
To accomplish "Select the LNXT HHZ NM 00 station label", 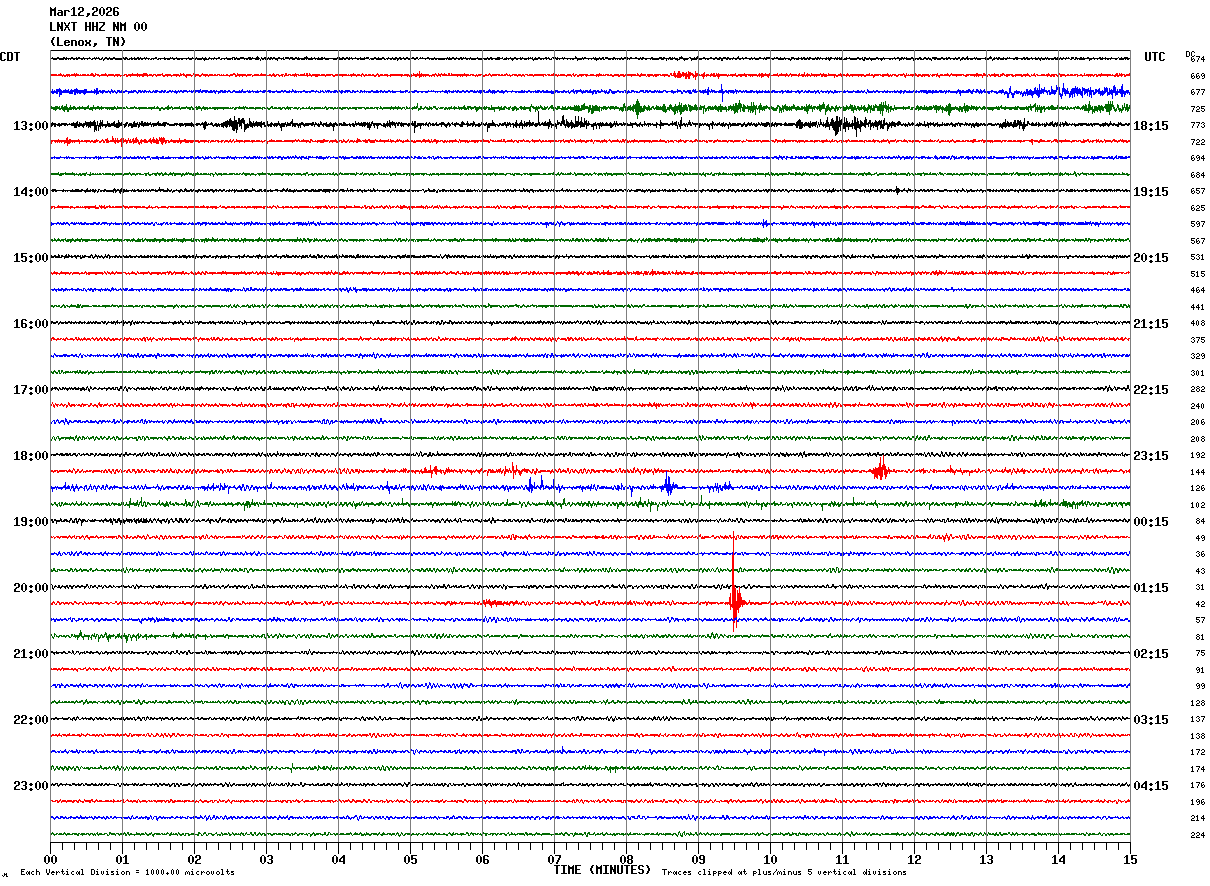I will [x=98, y=27].
